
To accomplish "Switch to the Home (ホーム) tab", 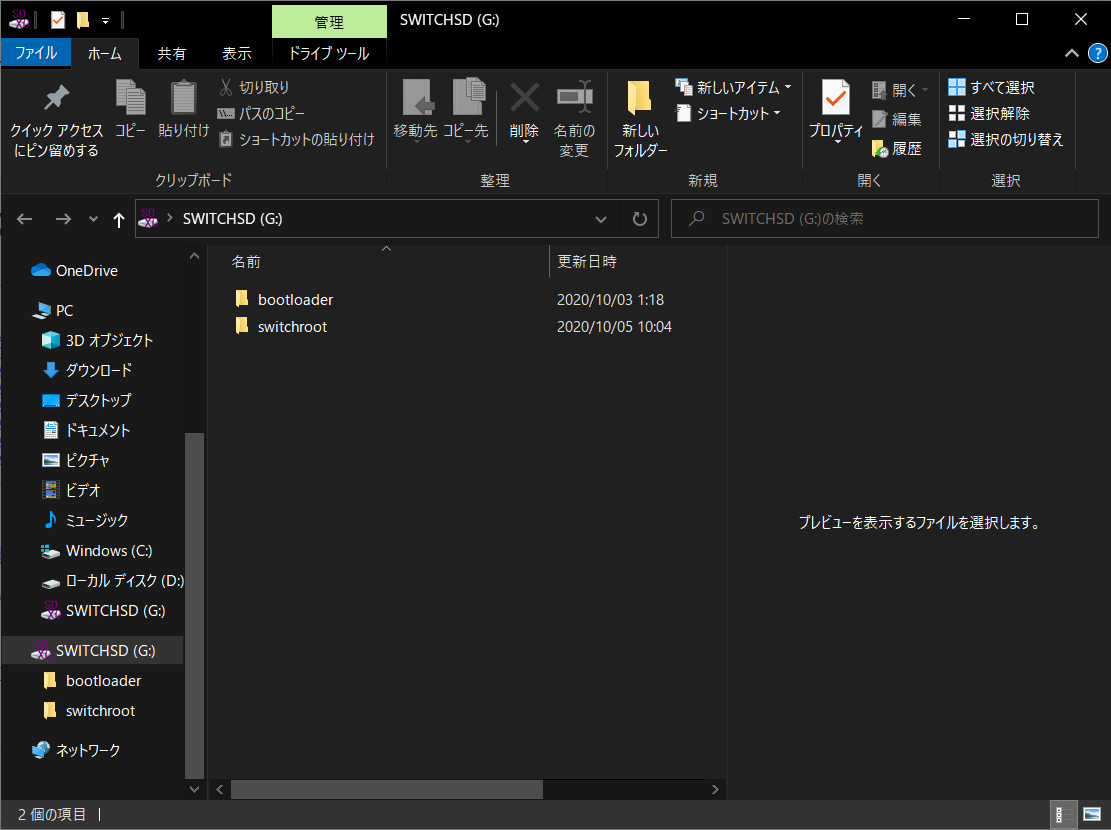I will point(105,54).
